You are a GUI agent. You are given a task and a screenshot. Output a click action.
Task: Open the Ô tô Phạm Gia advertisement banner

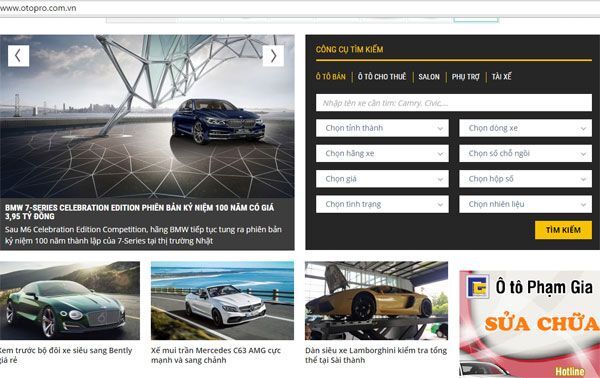click(530, 324)
